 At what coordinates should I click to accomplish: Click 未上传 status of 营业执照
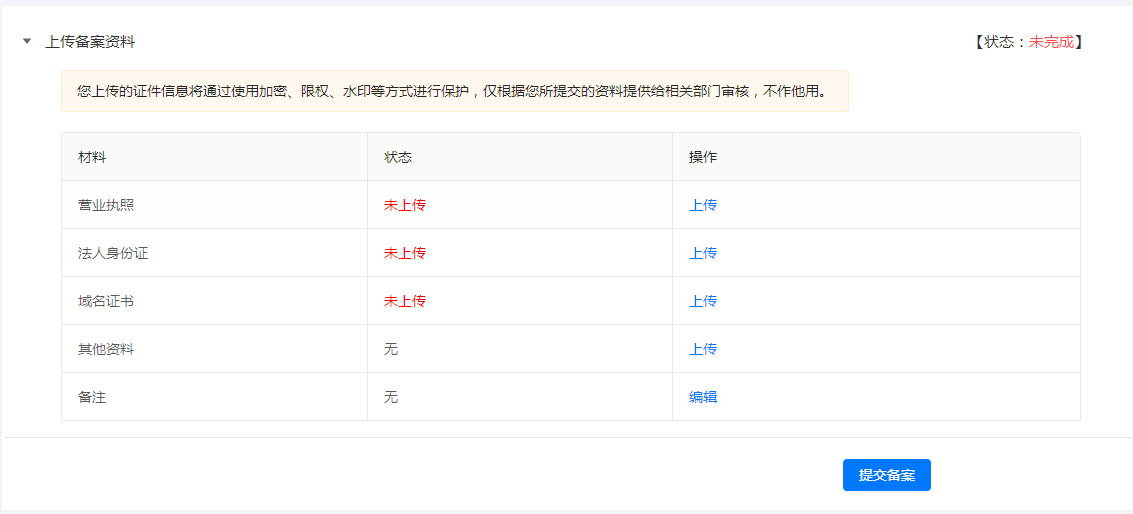pos(405,205)
